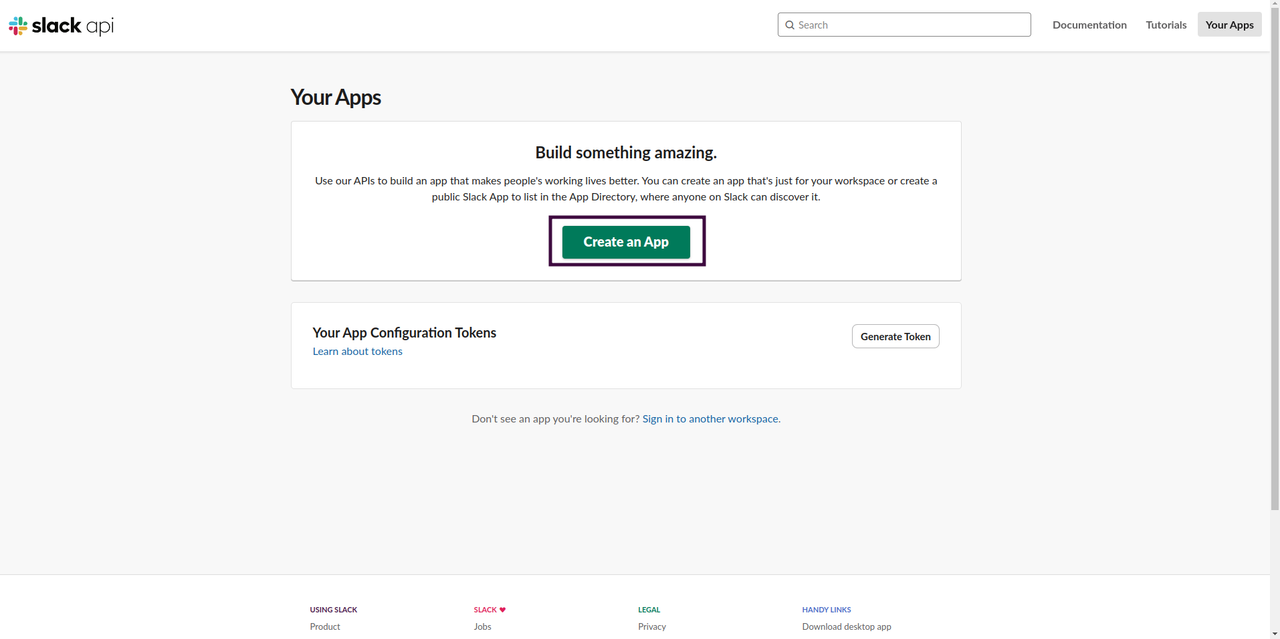Viewport: 1280px width, 639px height.
Task: Go to the Tutorials nav item
Action: coord(1166,25)
